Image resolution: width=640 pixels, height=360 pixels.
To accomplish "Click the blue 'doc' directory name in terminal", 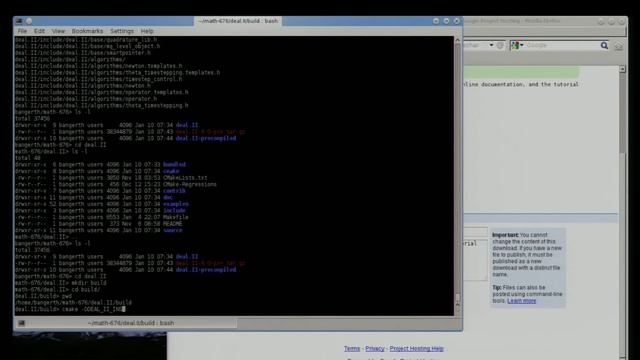I will tap(168, 198).
